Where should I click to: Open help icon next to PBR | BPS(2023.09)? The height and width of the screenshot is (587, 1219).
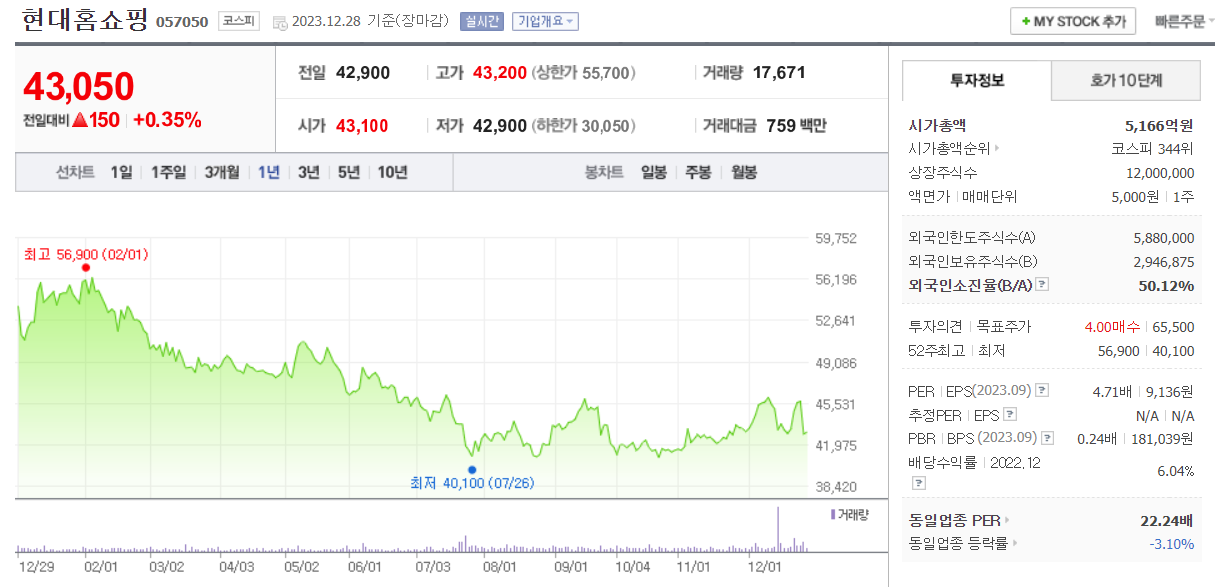click(1047, 438)
